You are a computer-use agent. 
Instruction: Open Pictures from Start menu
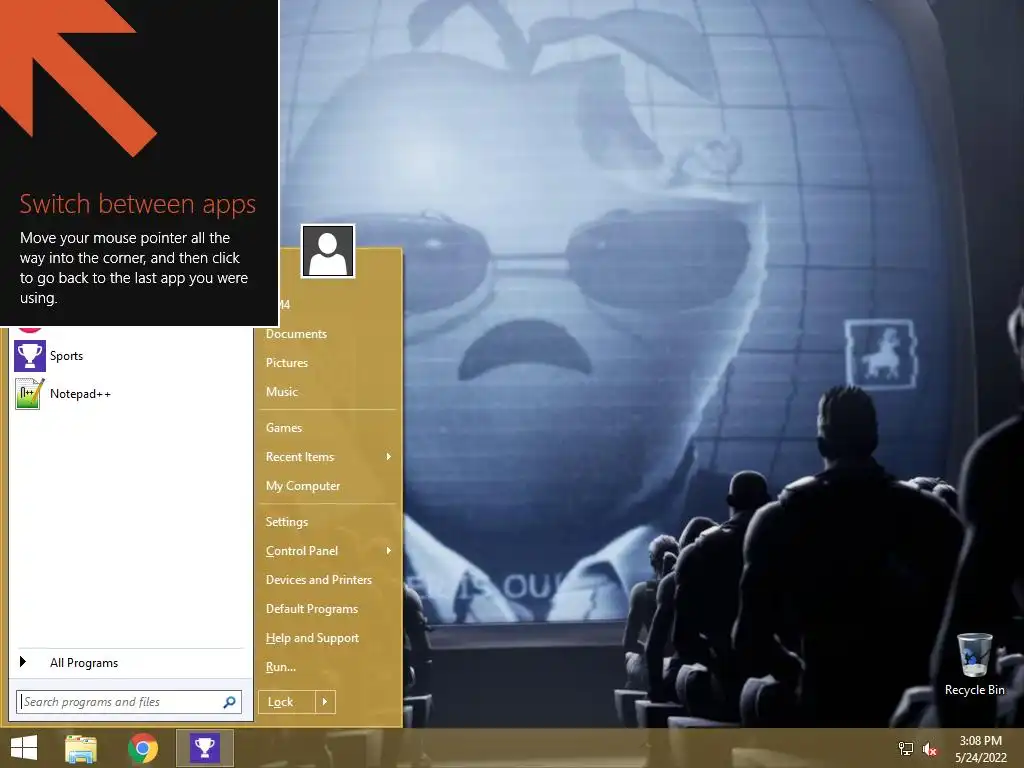287,362
